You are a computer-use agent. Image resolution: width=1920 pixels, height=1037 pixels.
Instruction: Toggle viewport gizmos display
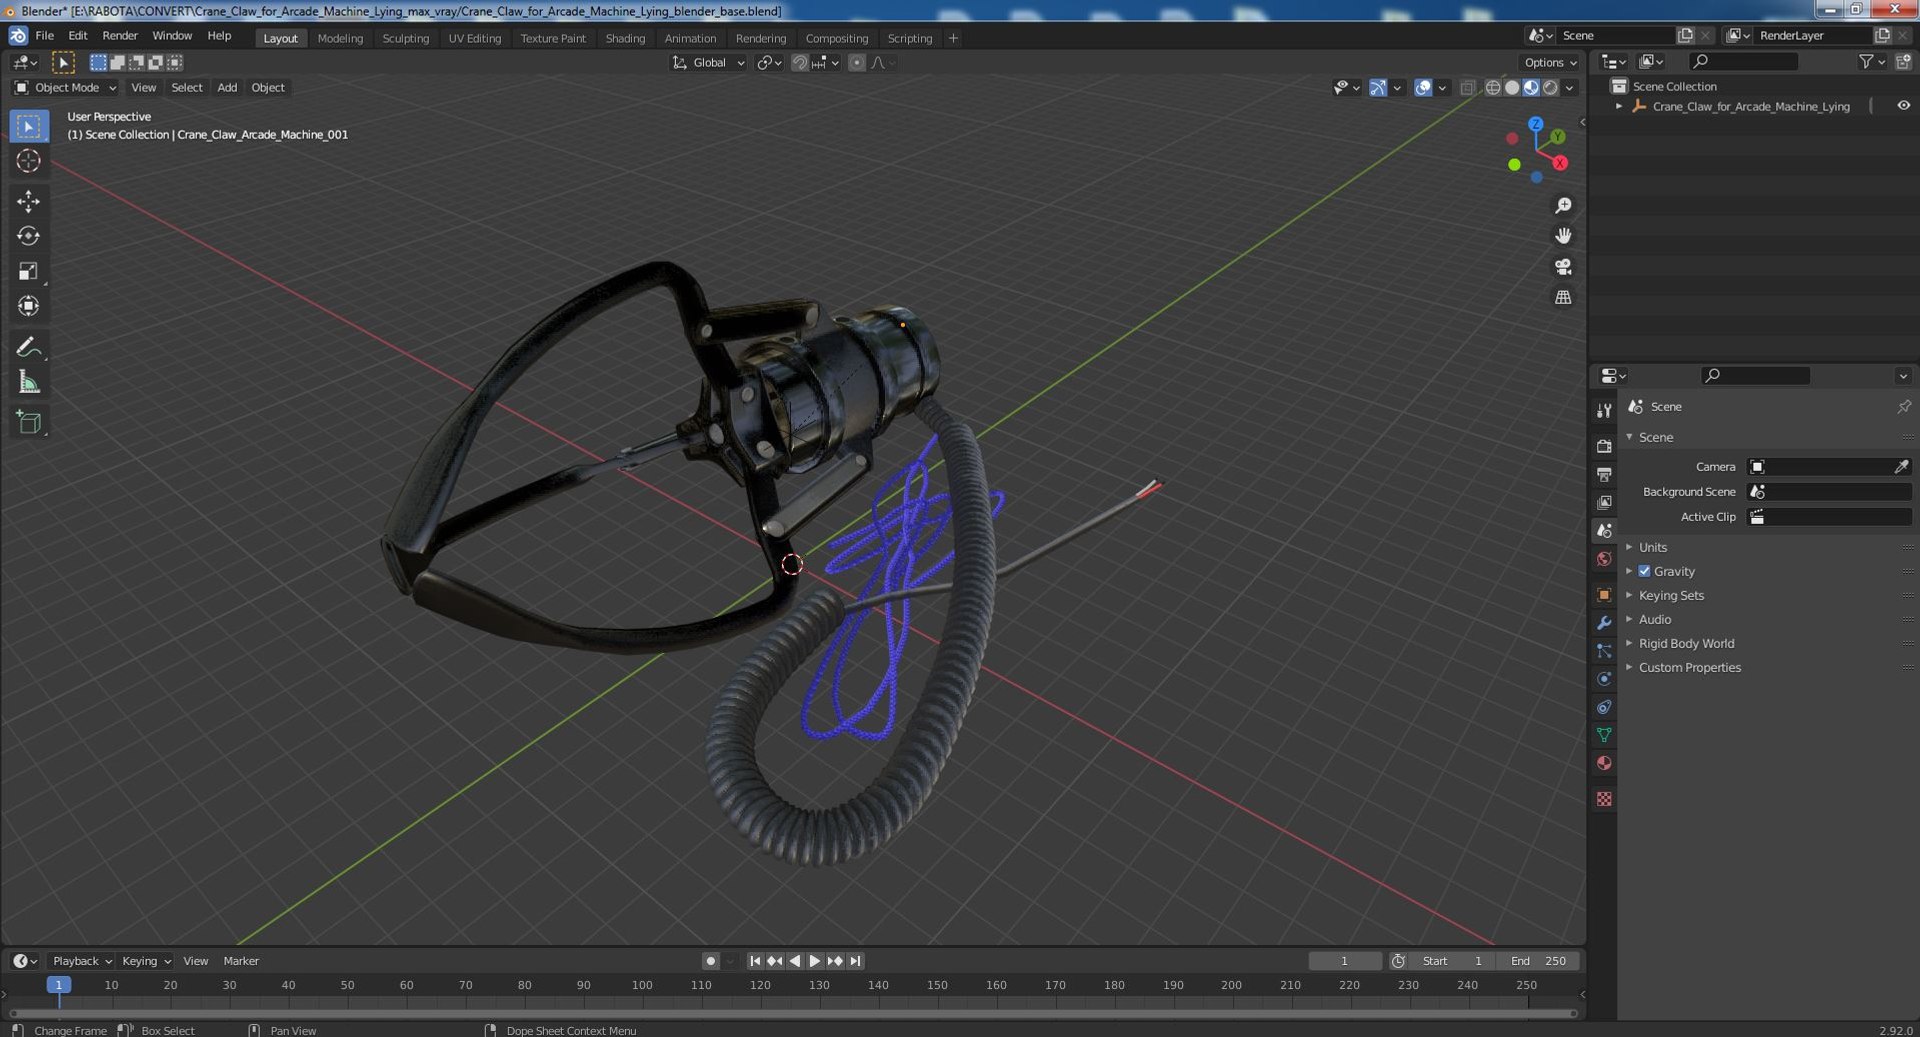tap(1378, 88)
